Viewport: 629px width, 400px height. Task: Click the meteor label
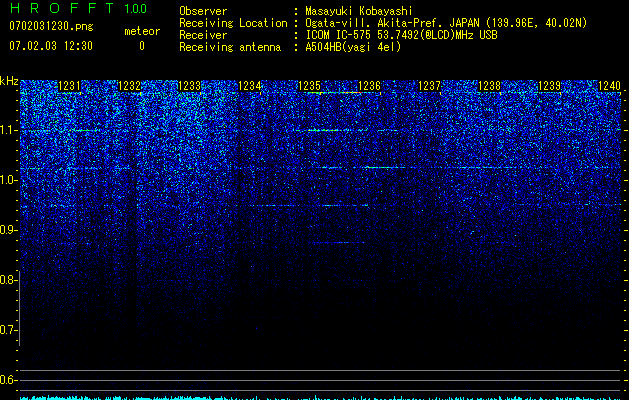142,31
